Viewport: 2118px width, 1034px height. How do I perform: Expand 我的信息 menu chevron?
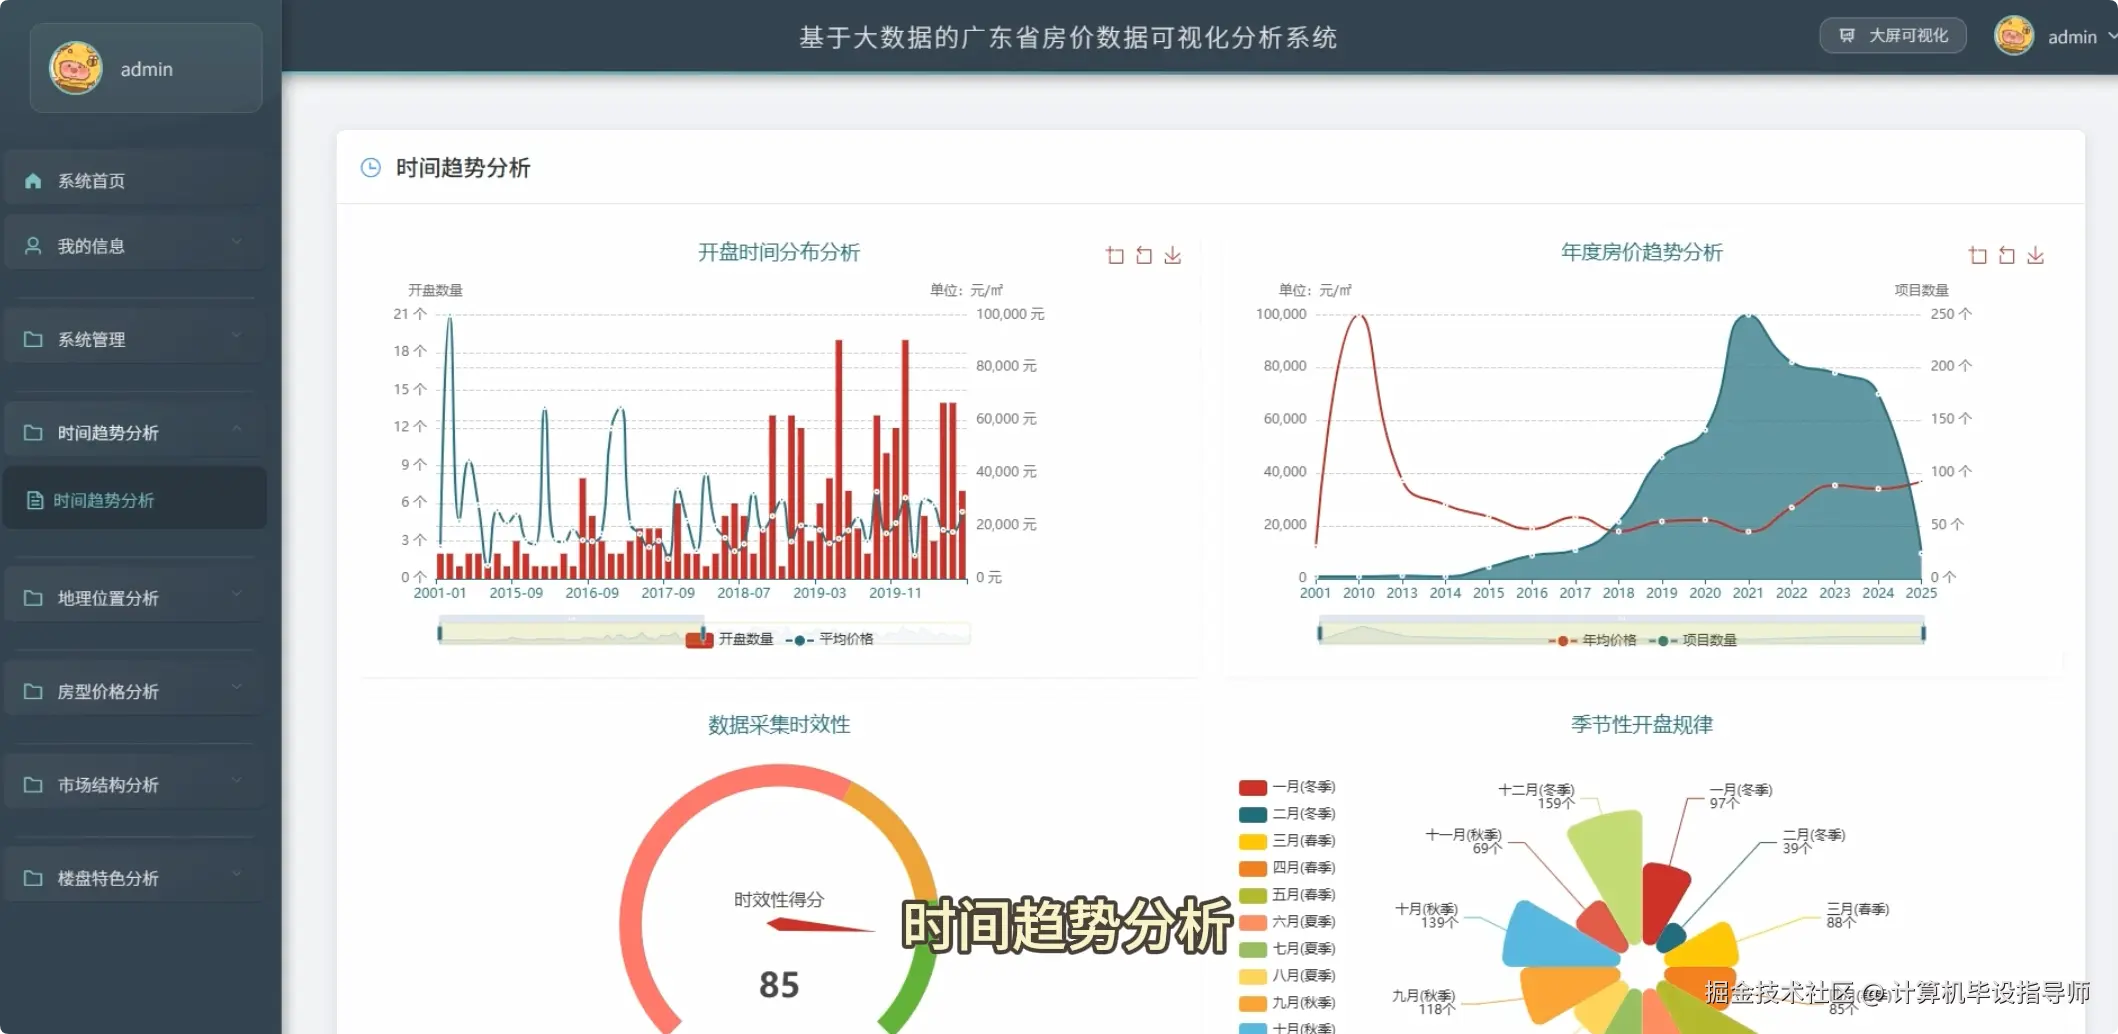[x=237, y=242]
